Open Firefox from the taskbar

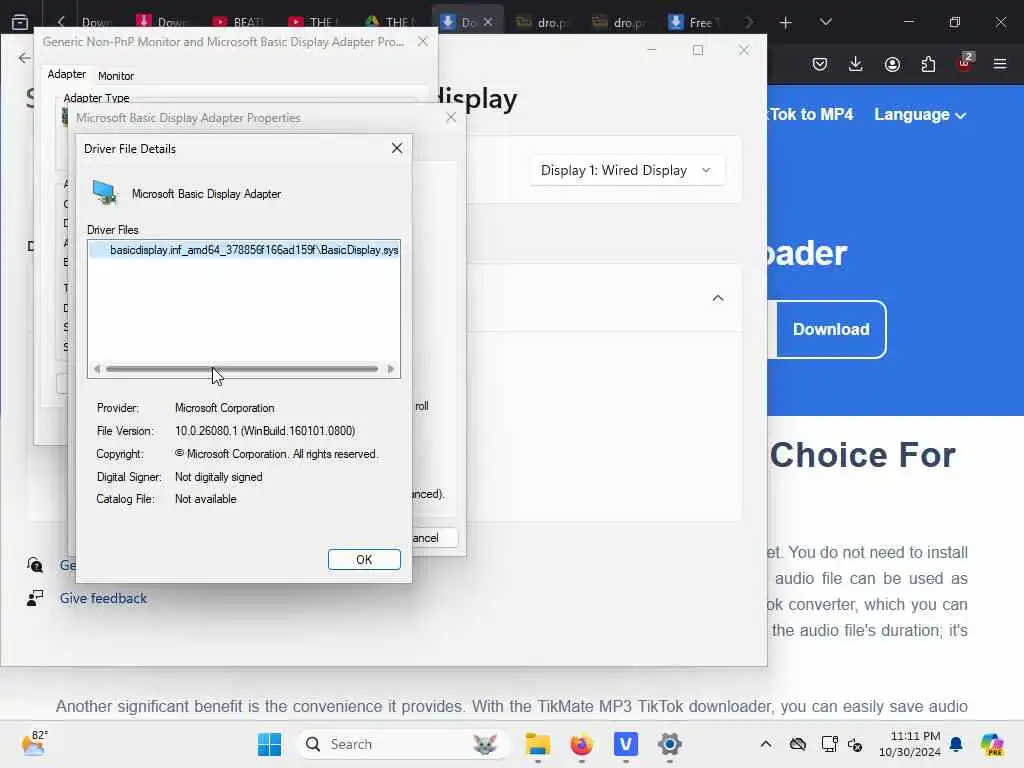581,744
